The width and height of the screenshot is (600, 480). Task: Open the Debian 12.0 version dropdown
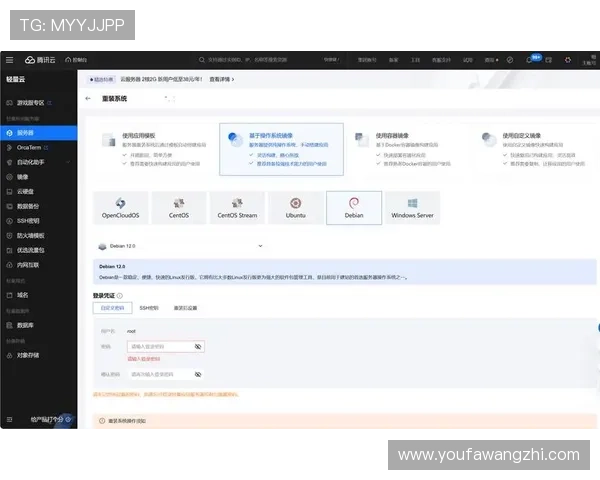(180, 245)
